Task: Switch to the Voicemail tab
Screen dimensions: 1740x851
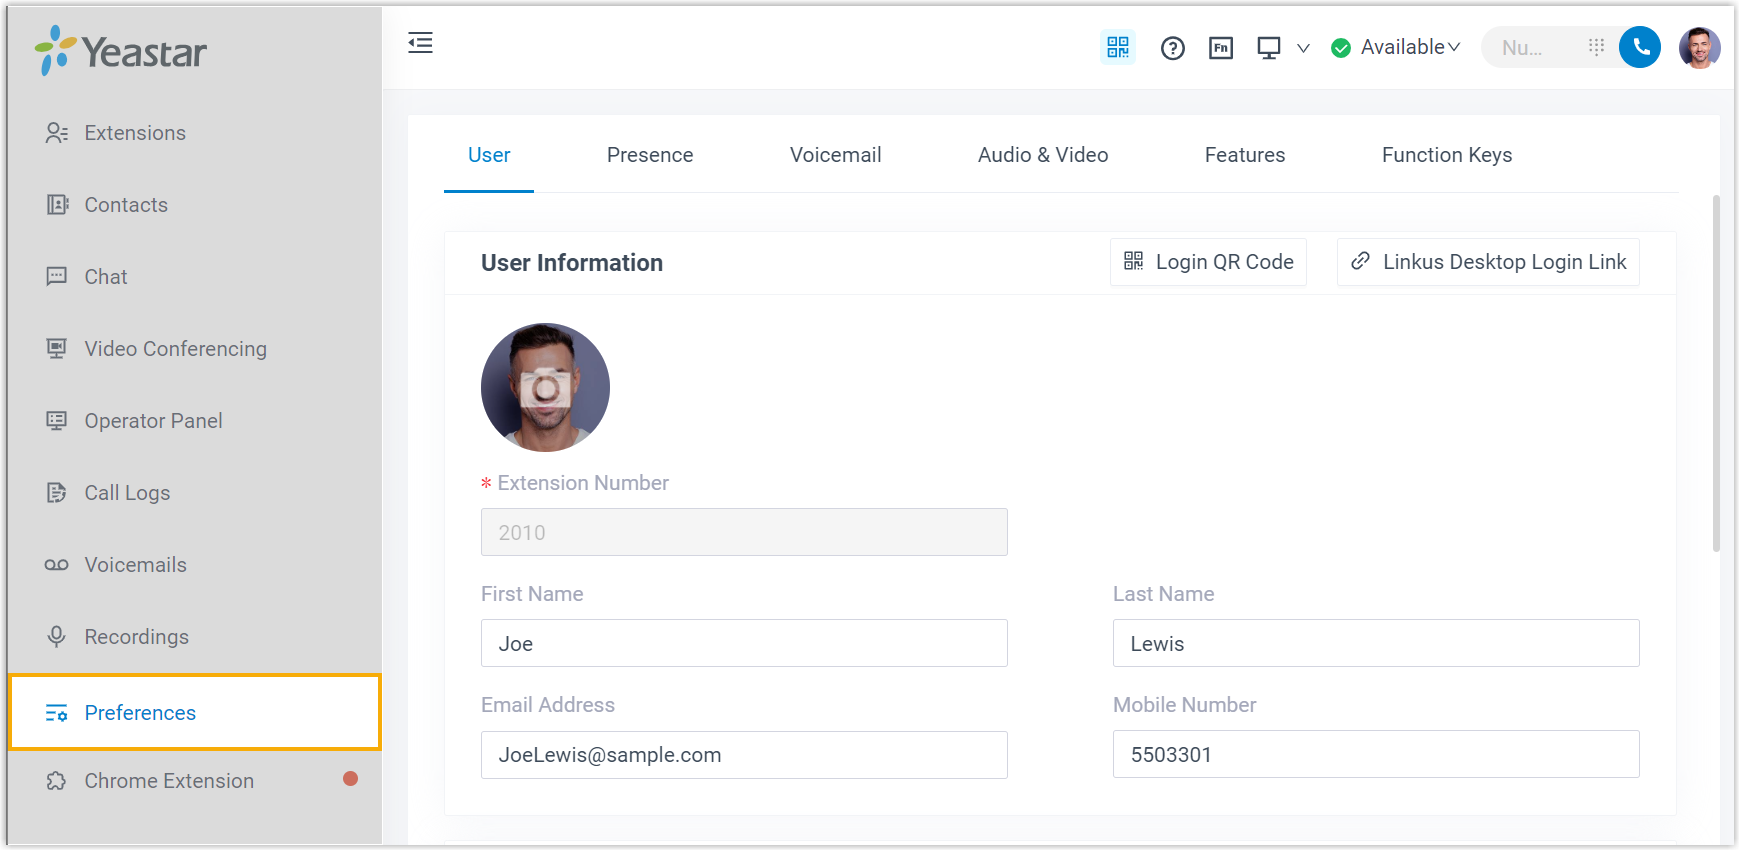Action: click(x=836, y=155)
